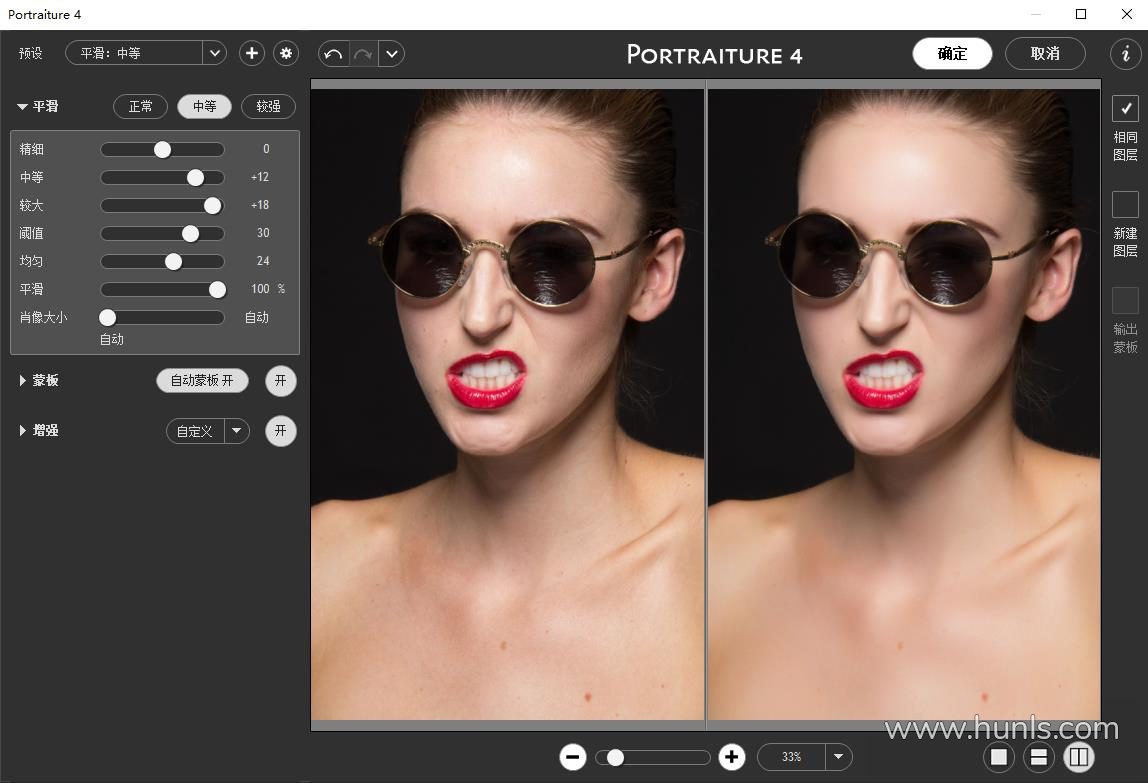
Task: Expand the 蒙板 section
Action: (23, 381)
